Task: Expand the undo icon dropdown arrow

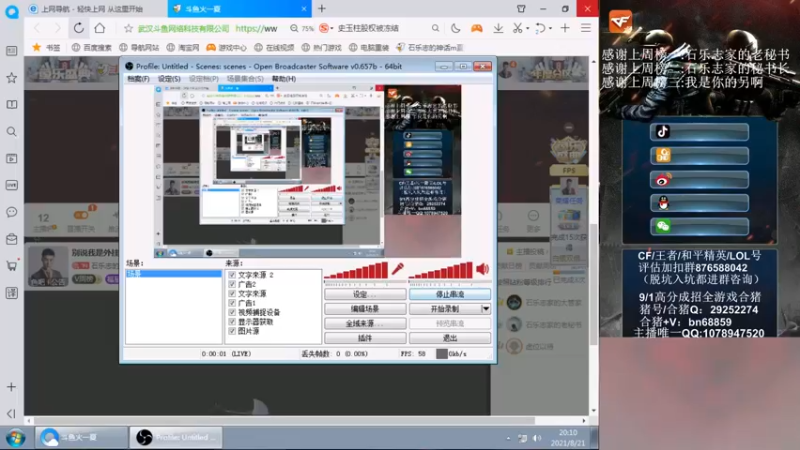Action: tap(551, 29)
